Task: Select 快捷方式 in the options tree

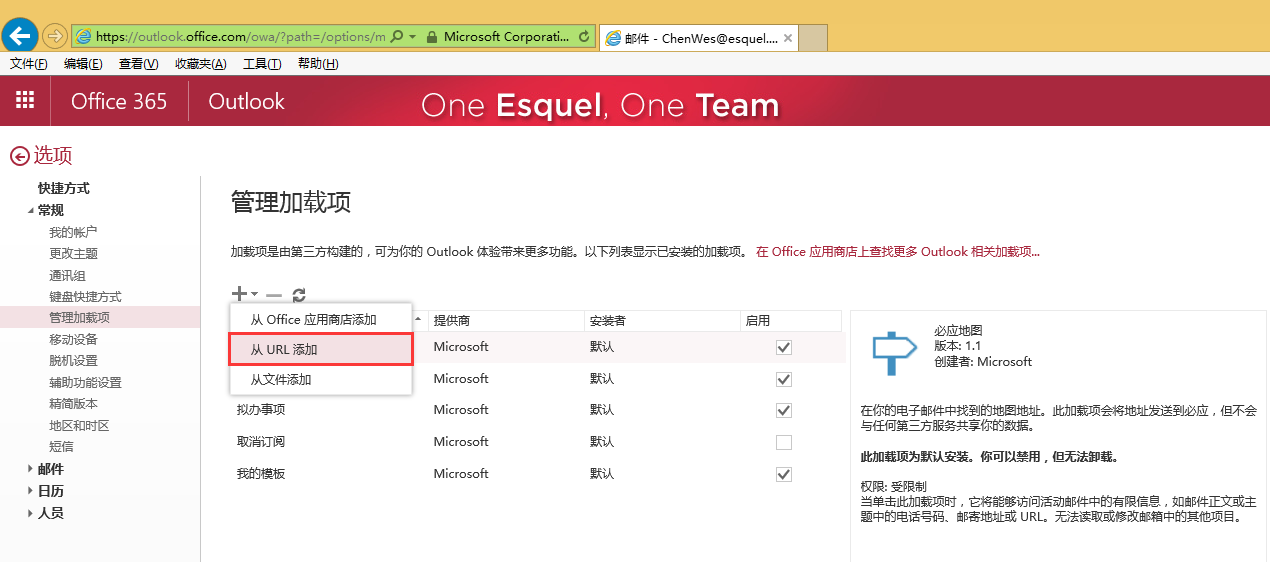Action: click(x=64, y=188)
